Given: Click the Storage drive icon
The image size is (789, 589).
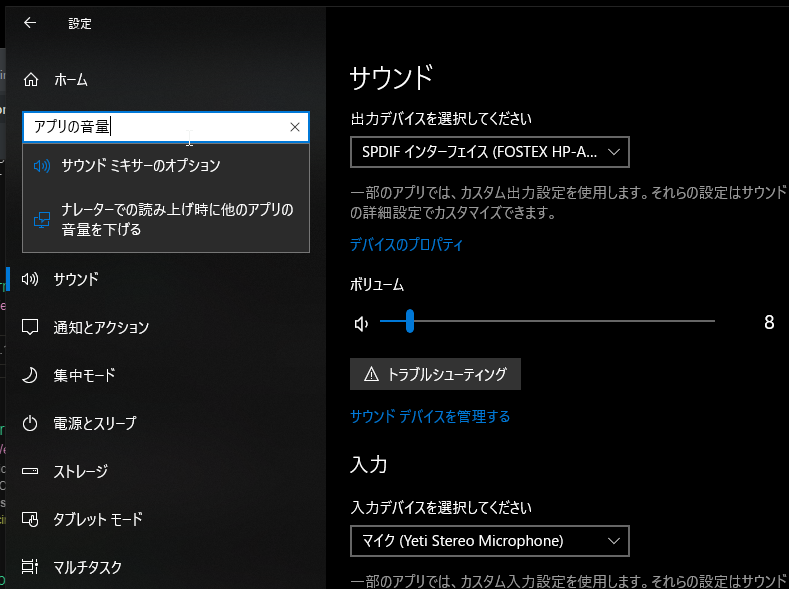Looking at the screenshot, I should [x=31, y=471].
